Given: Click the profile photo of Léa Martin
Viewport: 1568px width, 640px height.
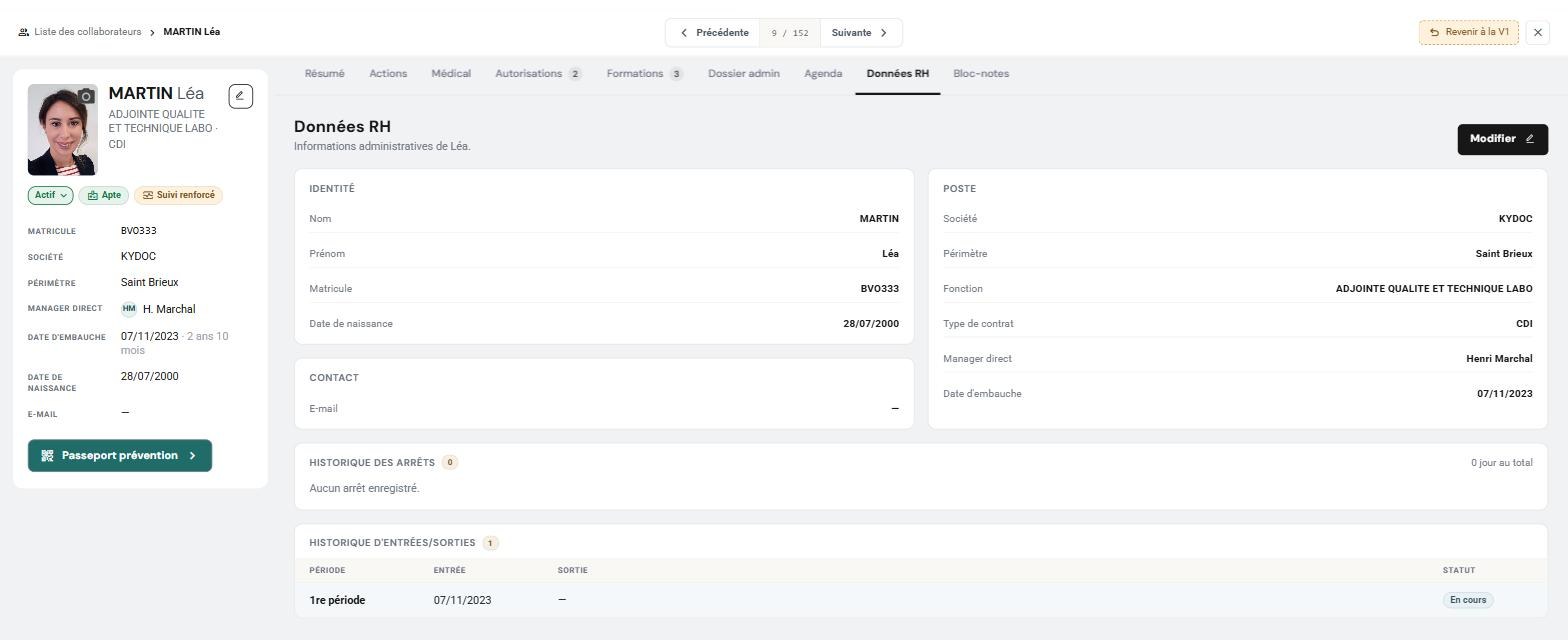Looking at the screenshot, I should click(62, 130).
